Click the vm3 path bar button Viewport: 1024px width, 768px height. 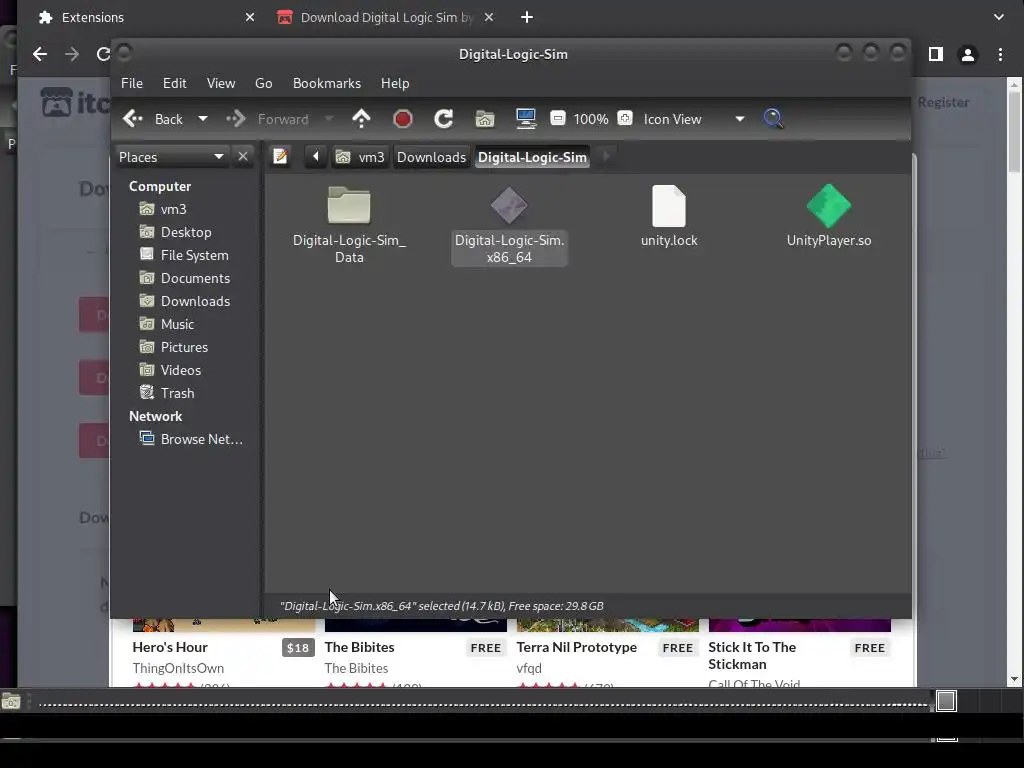pyautogui.click(x=360, y=157)
